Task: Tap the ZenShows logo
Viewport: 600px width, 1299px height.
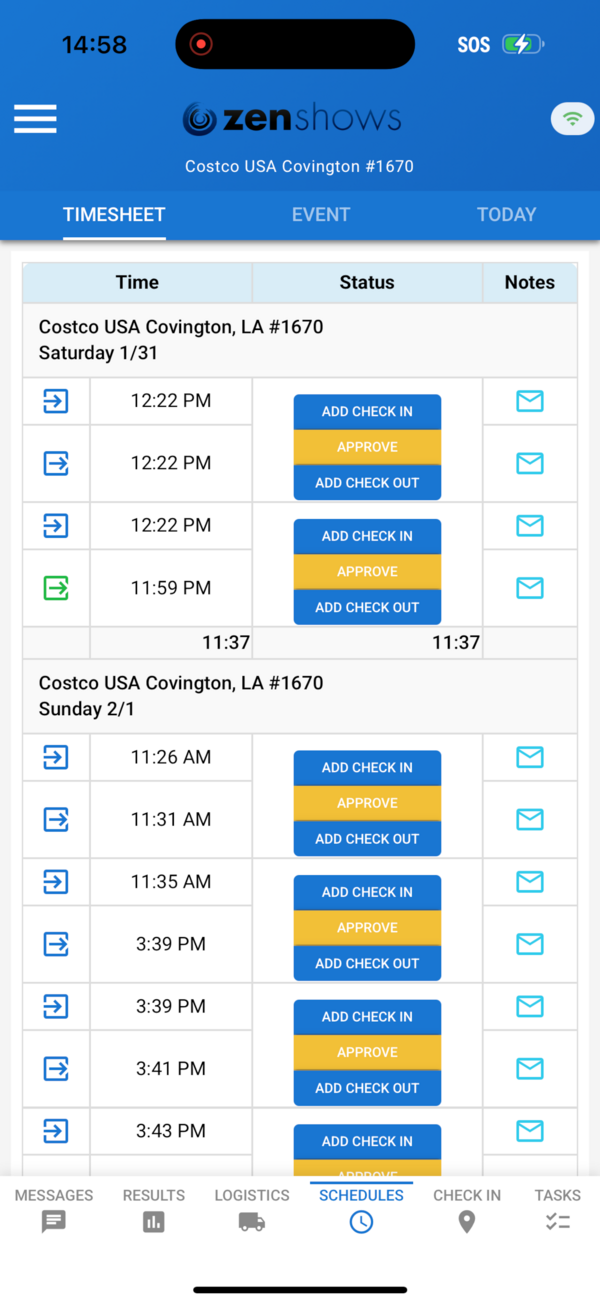Action: [291, 117]
